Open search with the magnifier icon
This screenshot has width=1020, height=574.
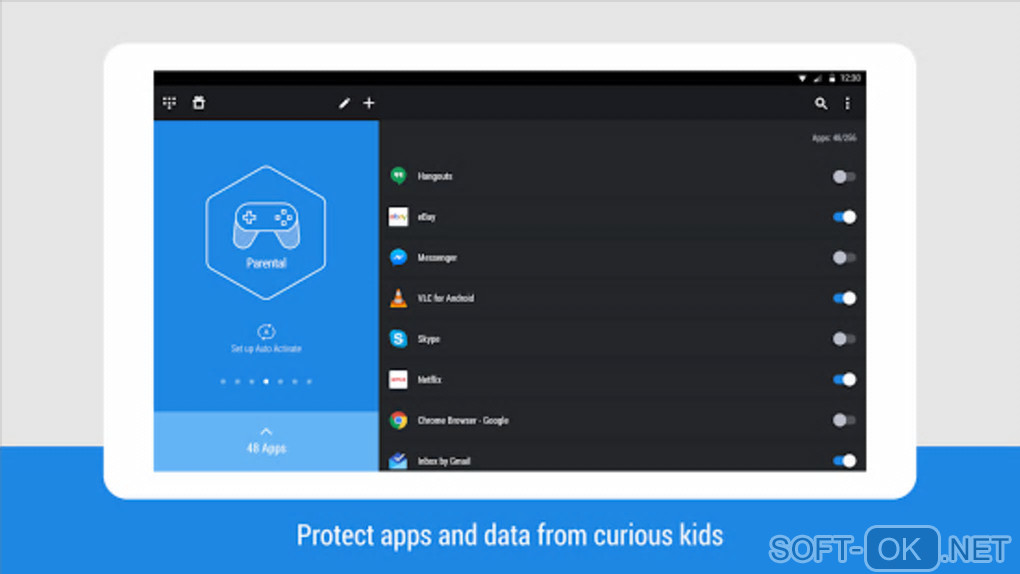click(821, 103)
